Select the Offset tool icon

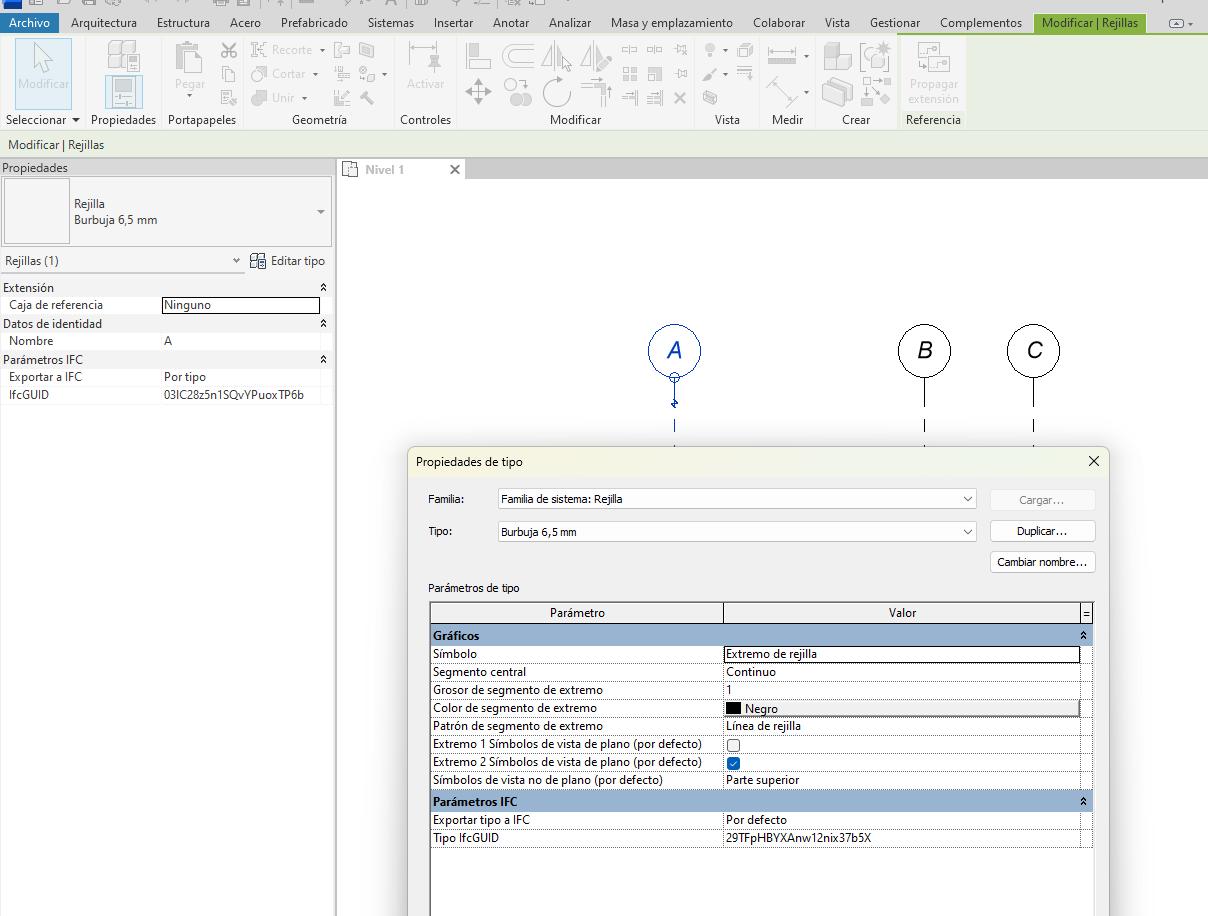517,56
